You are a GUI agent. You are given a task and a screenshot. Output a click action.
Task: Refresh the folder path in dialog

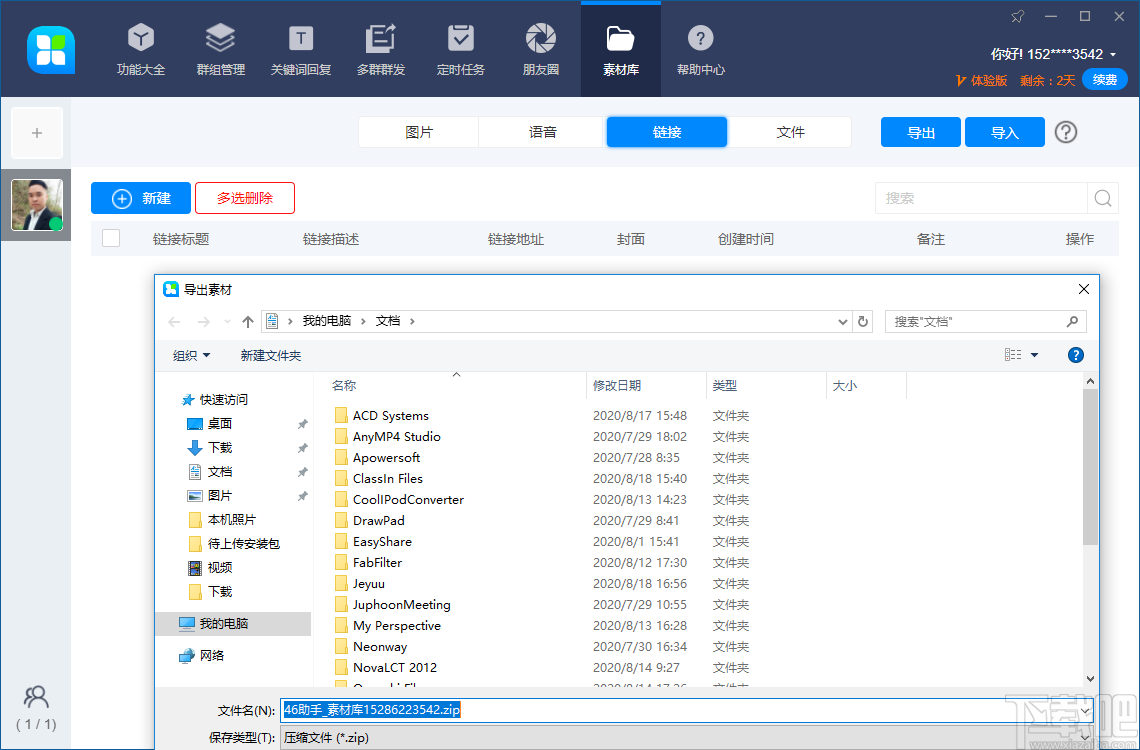coord(863,321)
